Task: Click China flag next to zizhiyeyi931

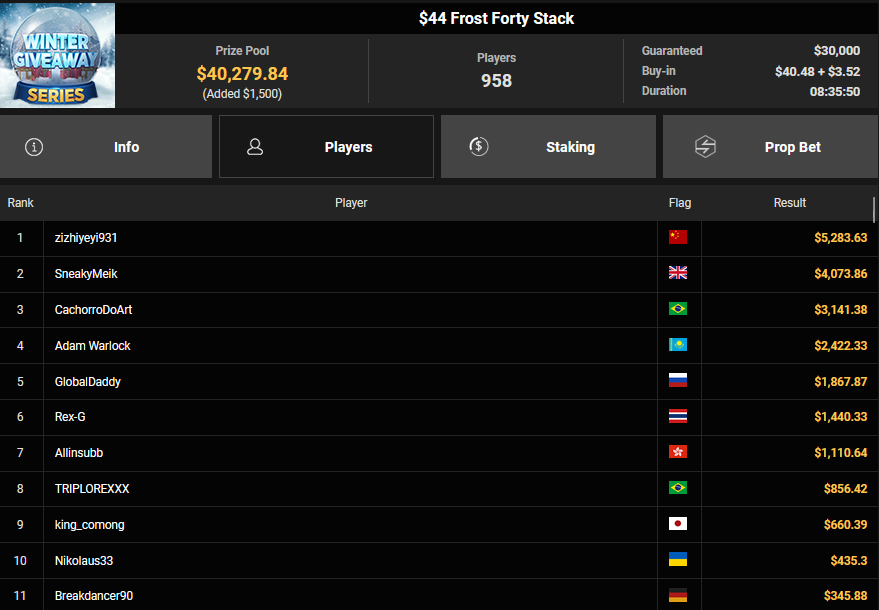Action: pos(678,238)
